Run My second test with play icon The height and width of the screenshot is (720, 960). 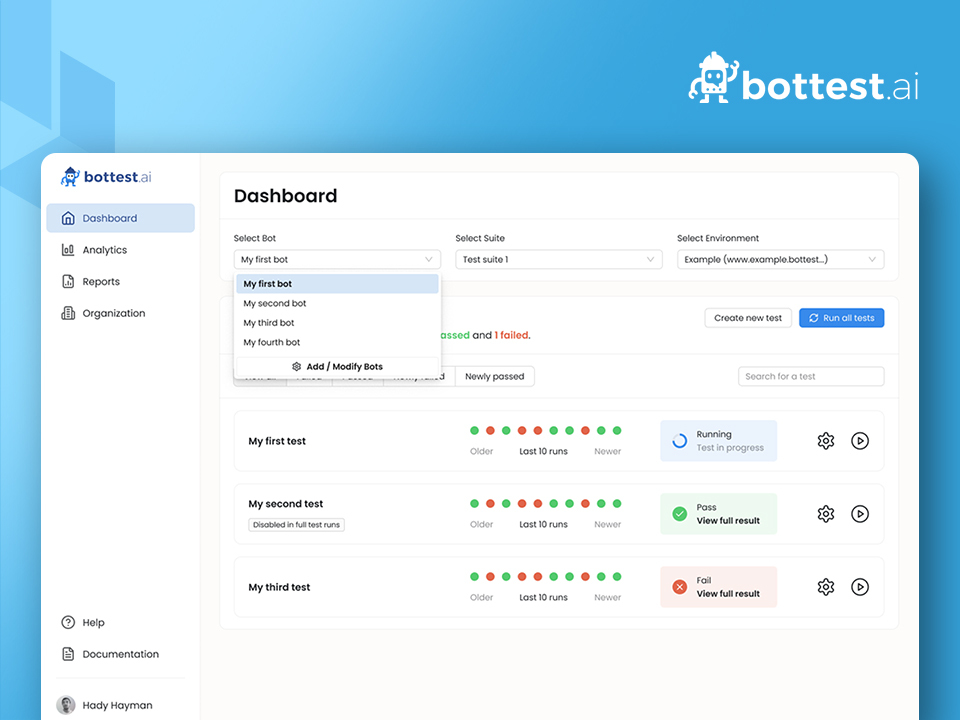[x=859, y=514]
